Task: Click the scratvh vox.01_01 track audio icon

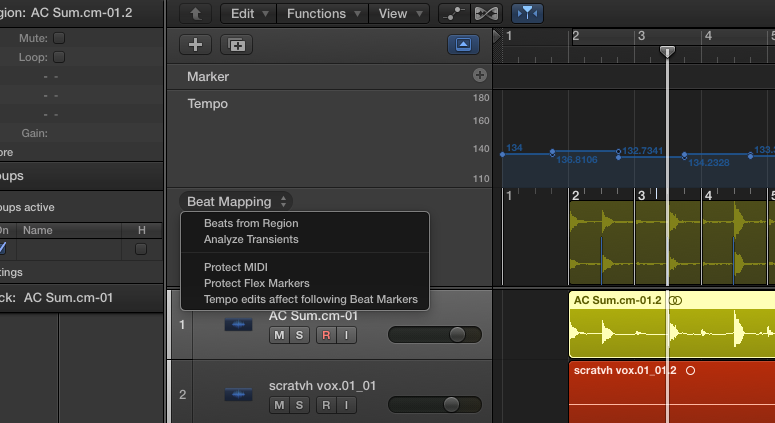Action: click(238, 394)
